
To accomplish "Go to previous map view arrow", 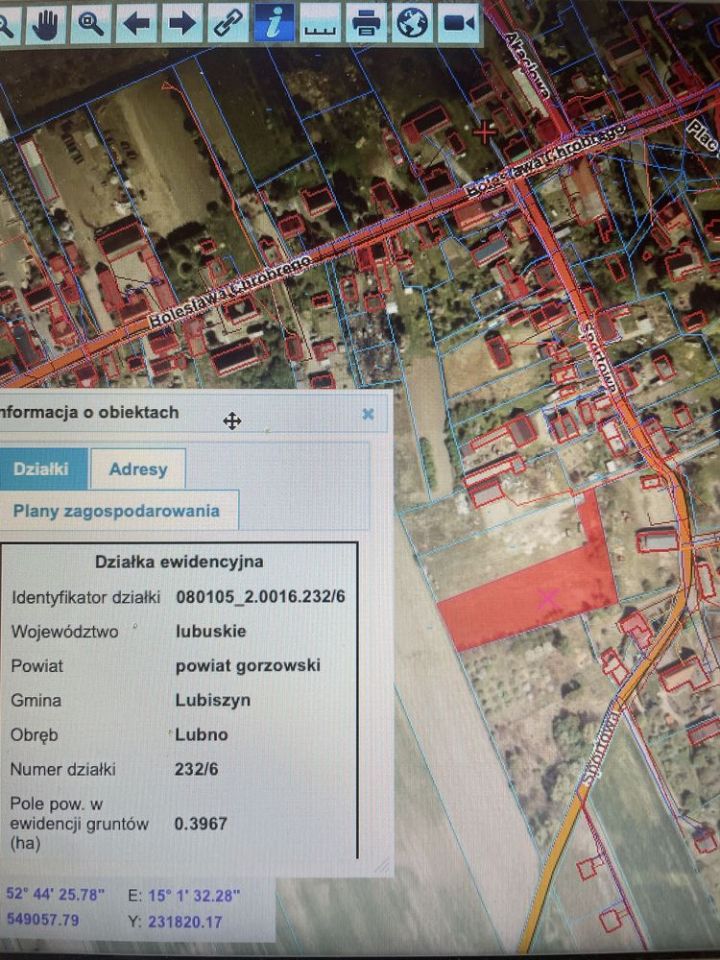I will click(136, 24).
